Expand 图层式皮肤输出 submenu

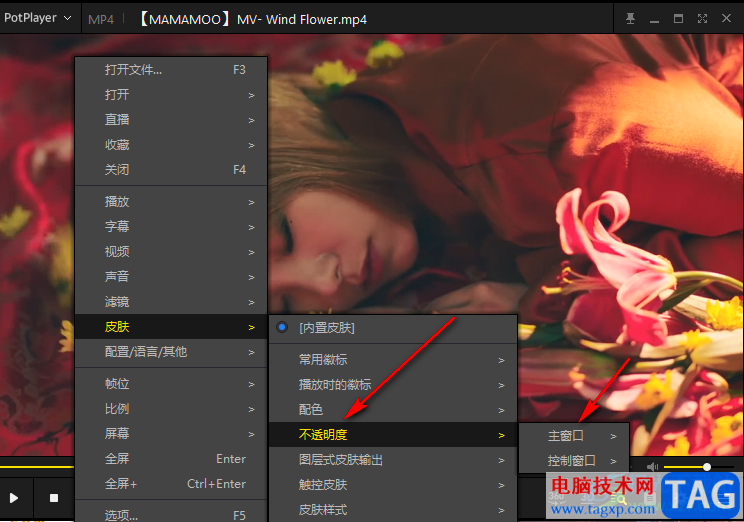pyautogui.click(x=393, y=460)
